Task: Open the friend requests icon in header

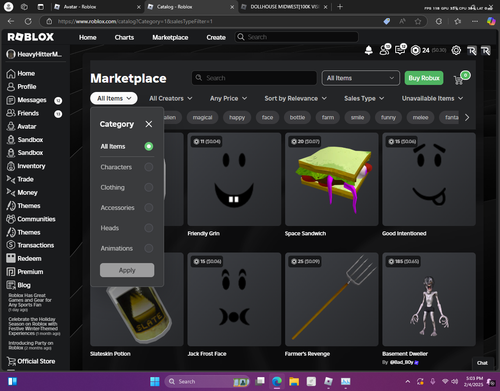Action: (x=385, y=50)
